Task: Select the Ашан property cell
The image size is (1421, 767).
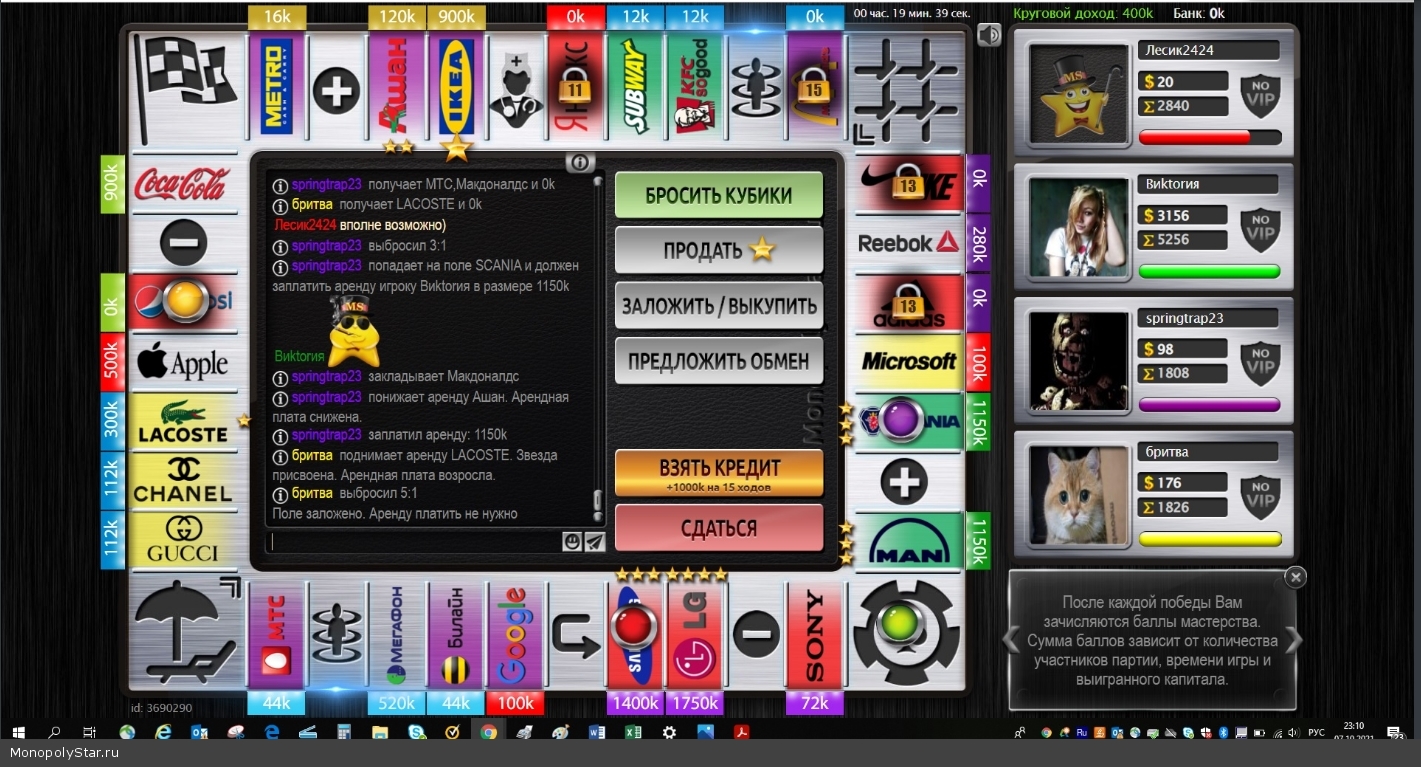Action: pyautogui.click(x=396, y=87)
